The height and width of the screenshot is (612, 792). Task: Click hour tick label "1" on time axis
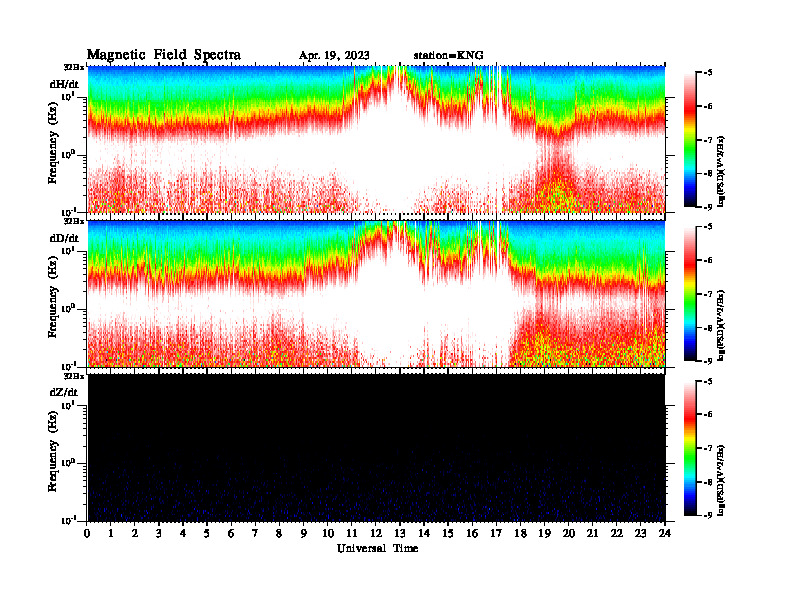click(111, 534)
